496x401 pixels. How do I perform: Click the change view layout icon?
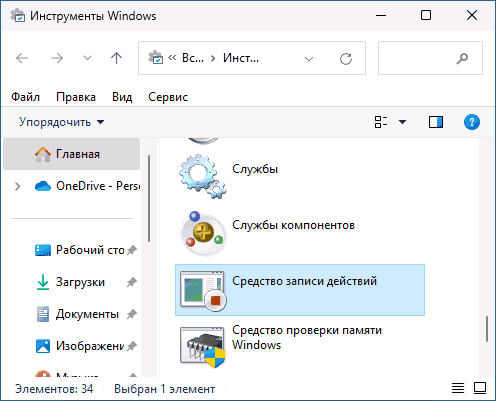coord(381,122)
